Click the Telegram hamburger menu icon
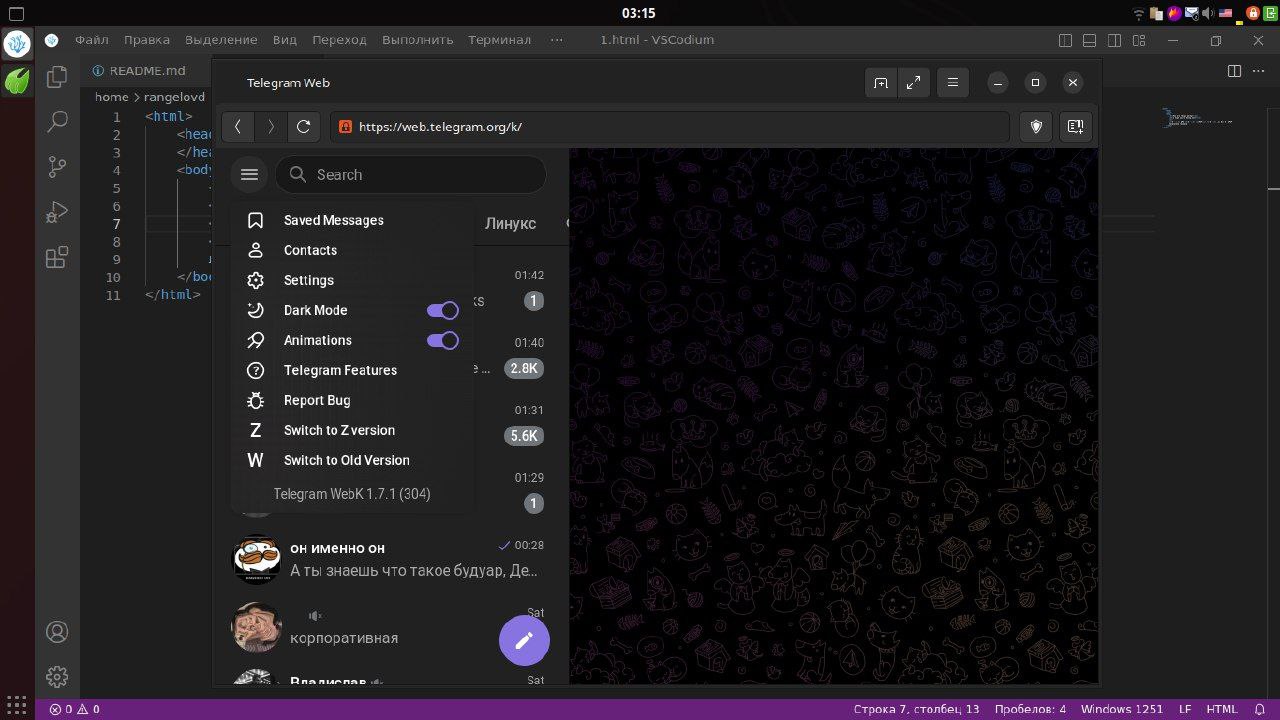This screenshot has width=1280, height=720. pyautogui.click(x=249, y=174)
